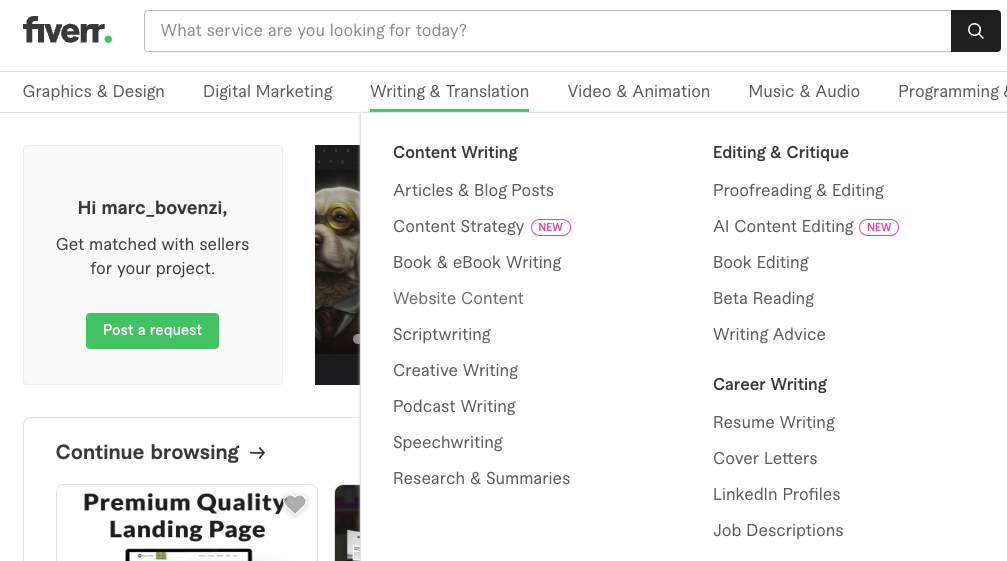Go to Resume Writing

774,422
